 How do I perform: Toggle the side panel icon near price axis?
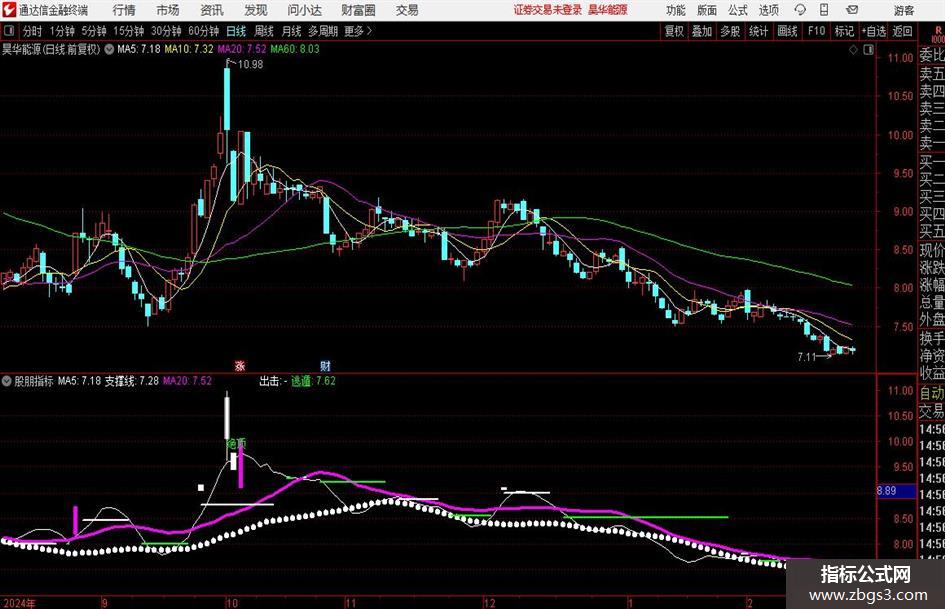tap(868, 50)
